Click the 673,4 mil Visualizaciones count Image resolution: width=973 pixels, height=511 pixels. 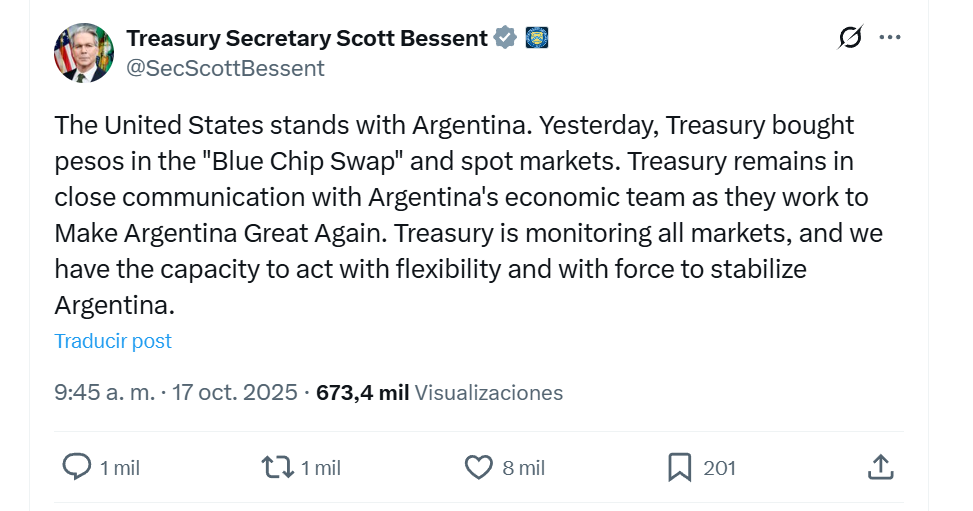[439, 392]
